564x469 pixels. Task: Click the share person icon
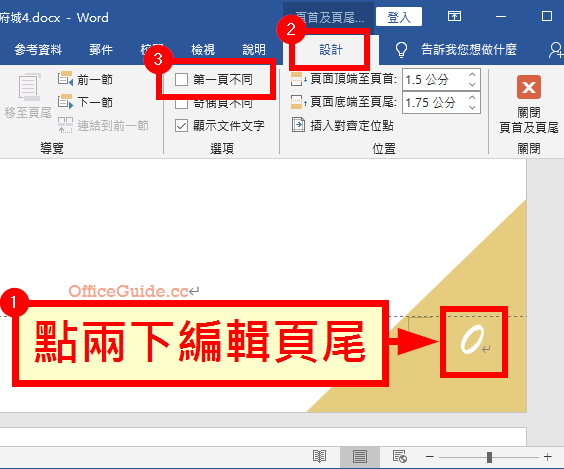click(x=556, y=50)
